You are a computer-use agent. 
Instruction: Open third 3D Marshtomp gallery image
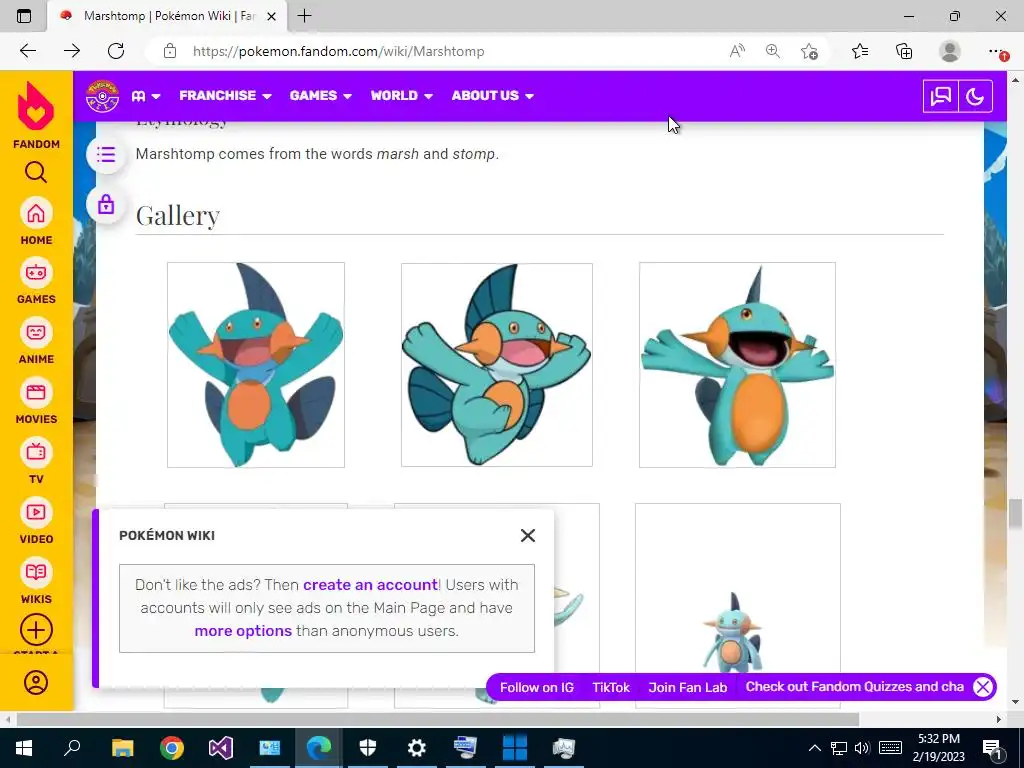click(737, 365)
